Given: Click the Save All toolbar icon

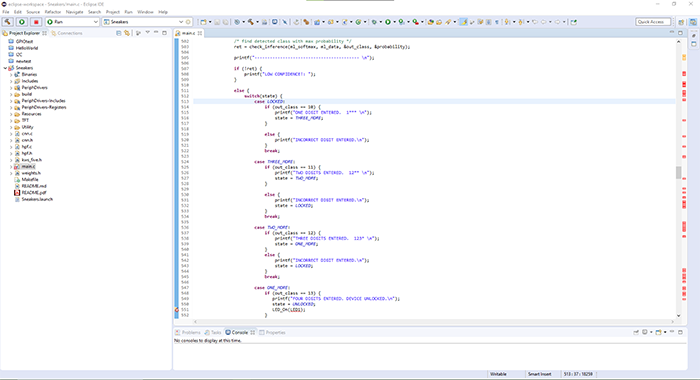Looking at the screenshot, I should [x=225, y=22].
